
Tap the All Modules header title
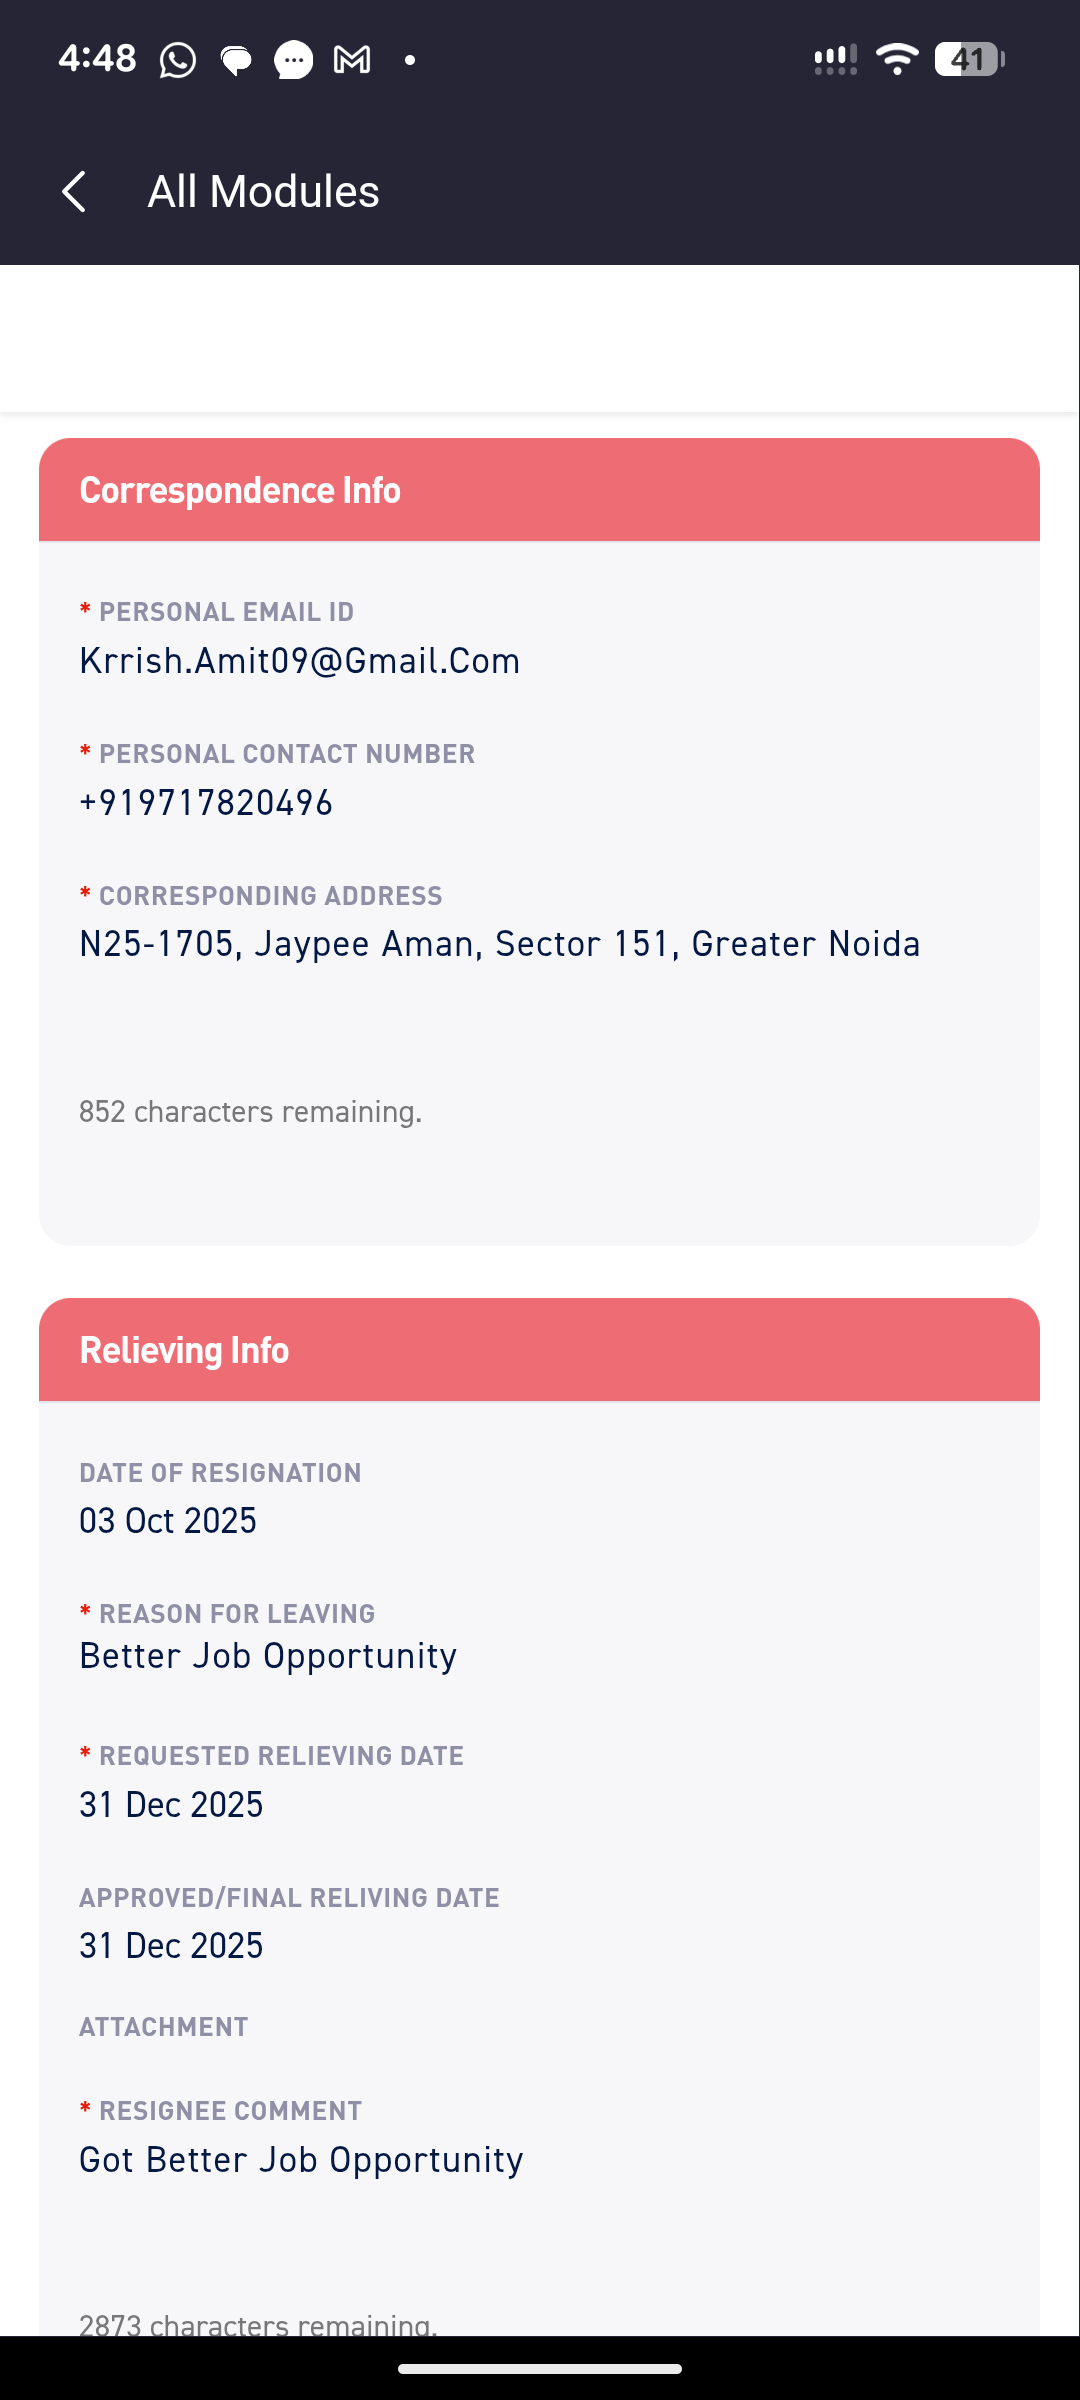click(x=263, y=191)
